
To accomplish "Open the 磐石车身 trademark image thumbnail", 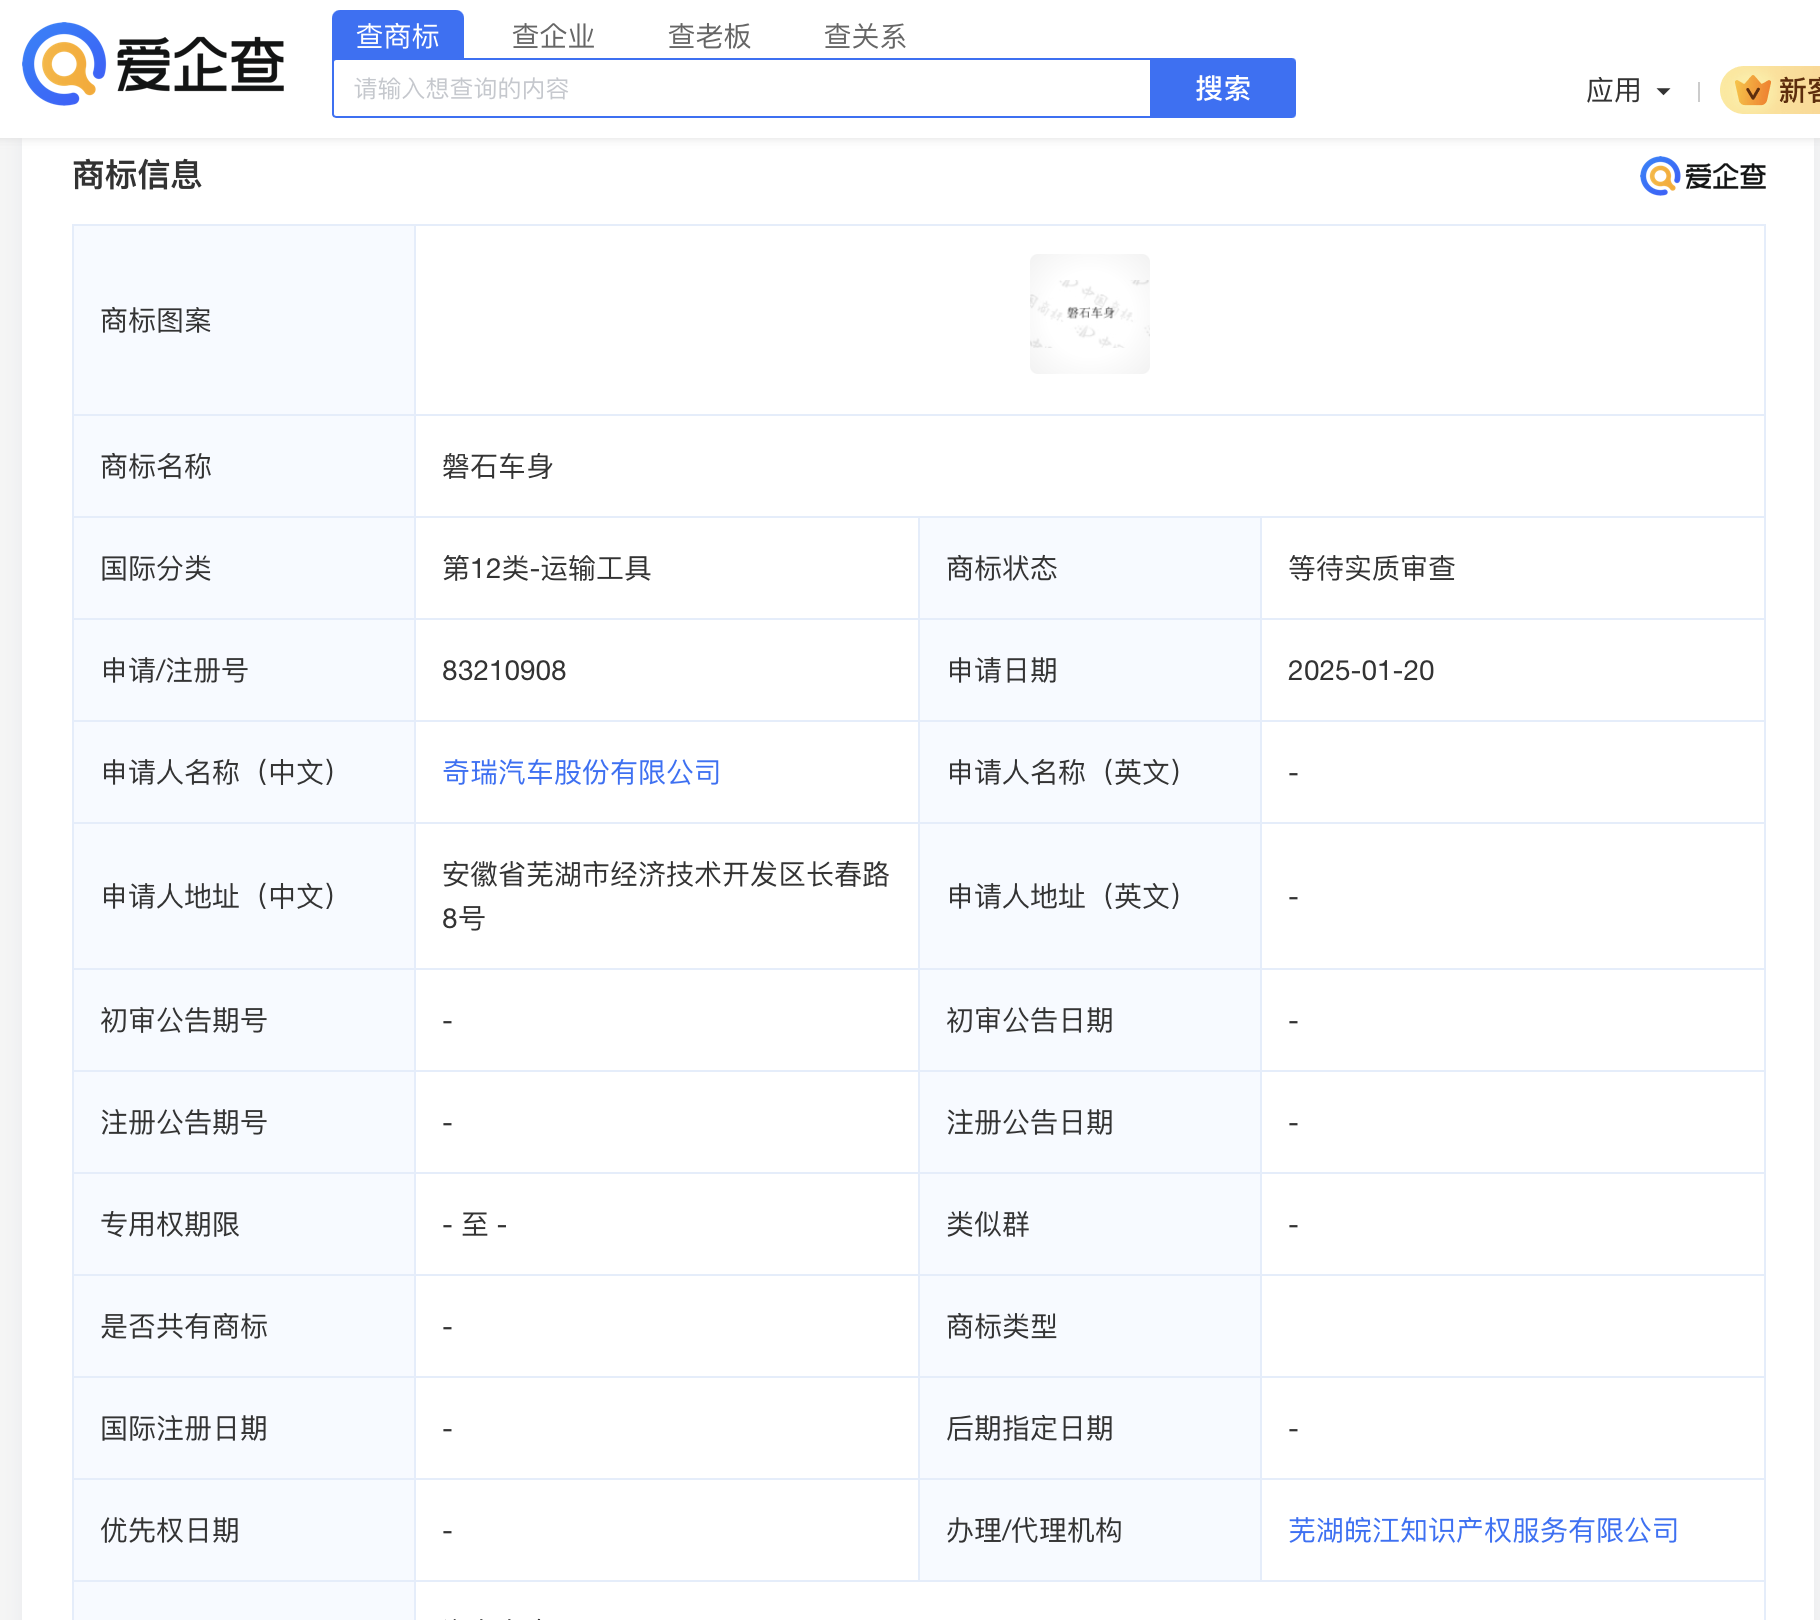I will tap(1090, 314).
